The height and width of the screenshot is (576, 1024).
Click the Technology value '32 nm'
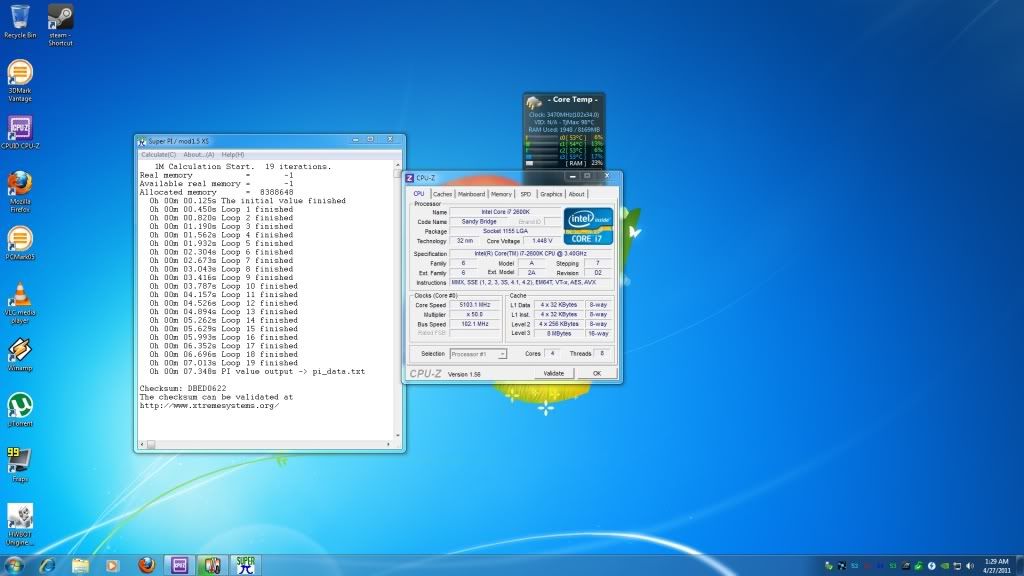[465, 241]
